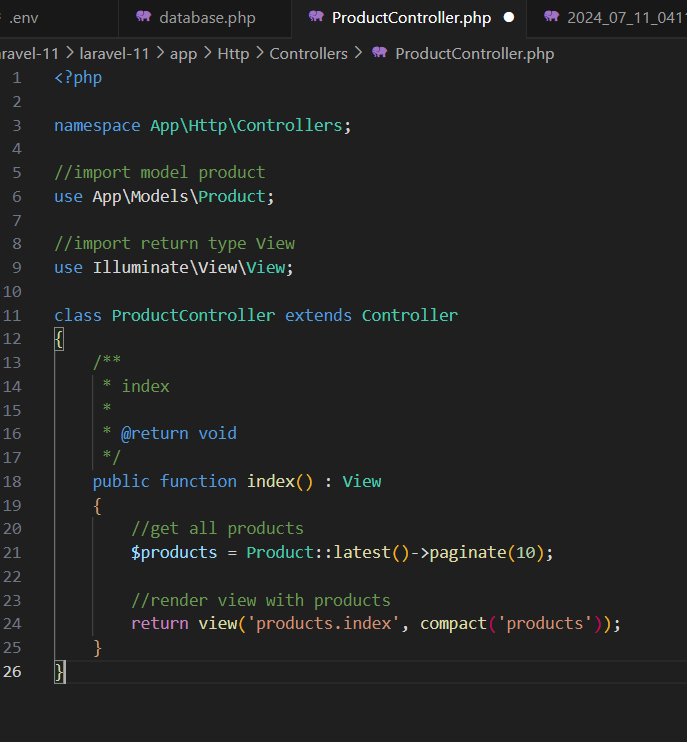Switch to the .env tab
The height and width of the screenshot is (742, 687).
click(59, 18)
